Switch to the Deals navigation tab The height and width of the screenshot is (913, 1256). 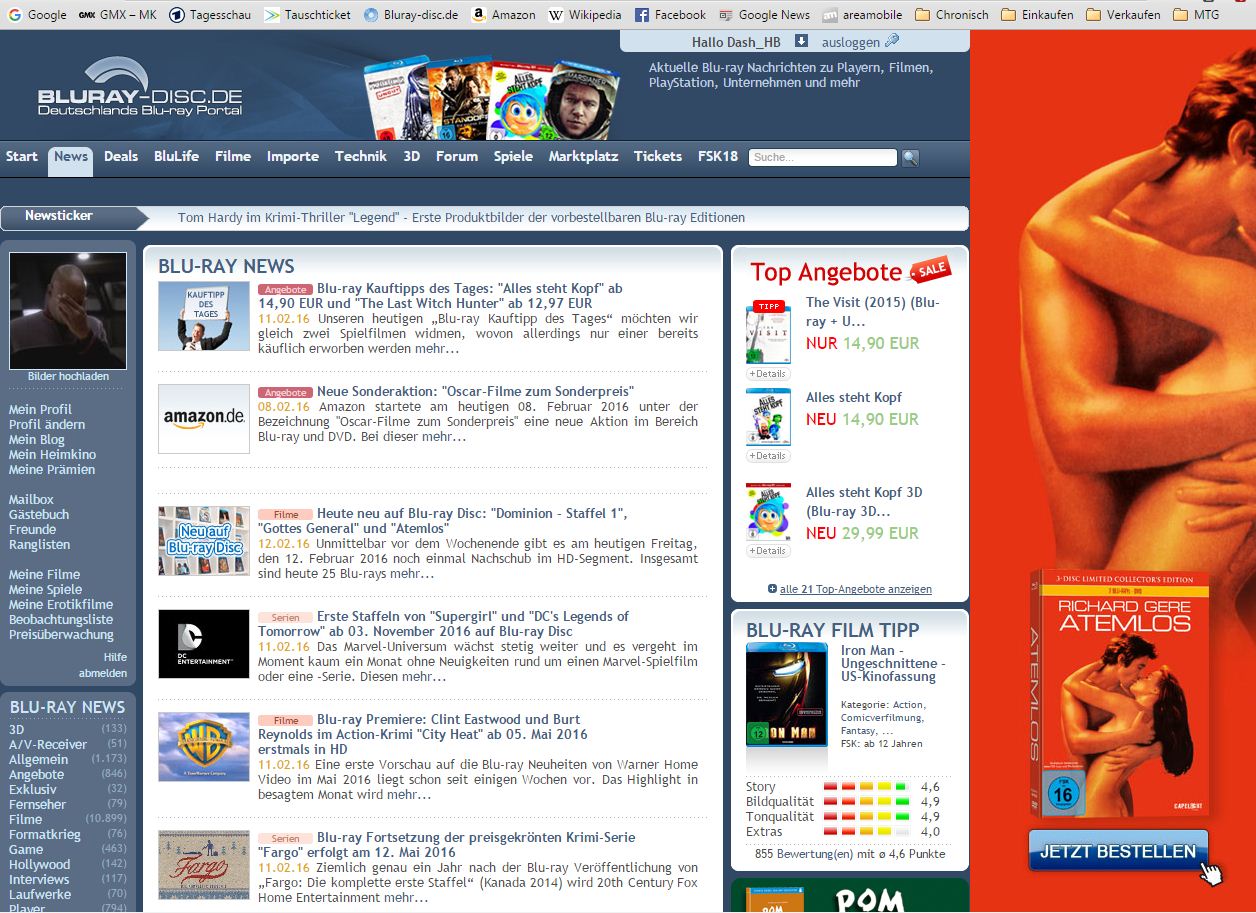(121, 156)
